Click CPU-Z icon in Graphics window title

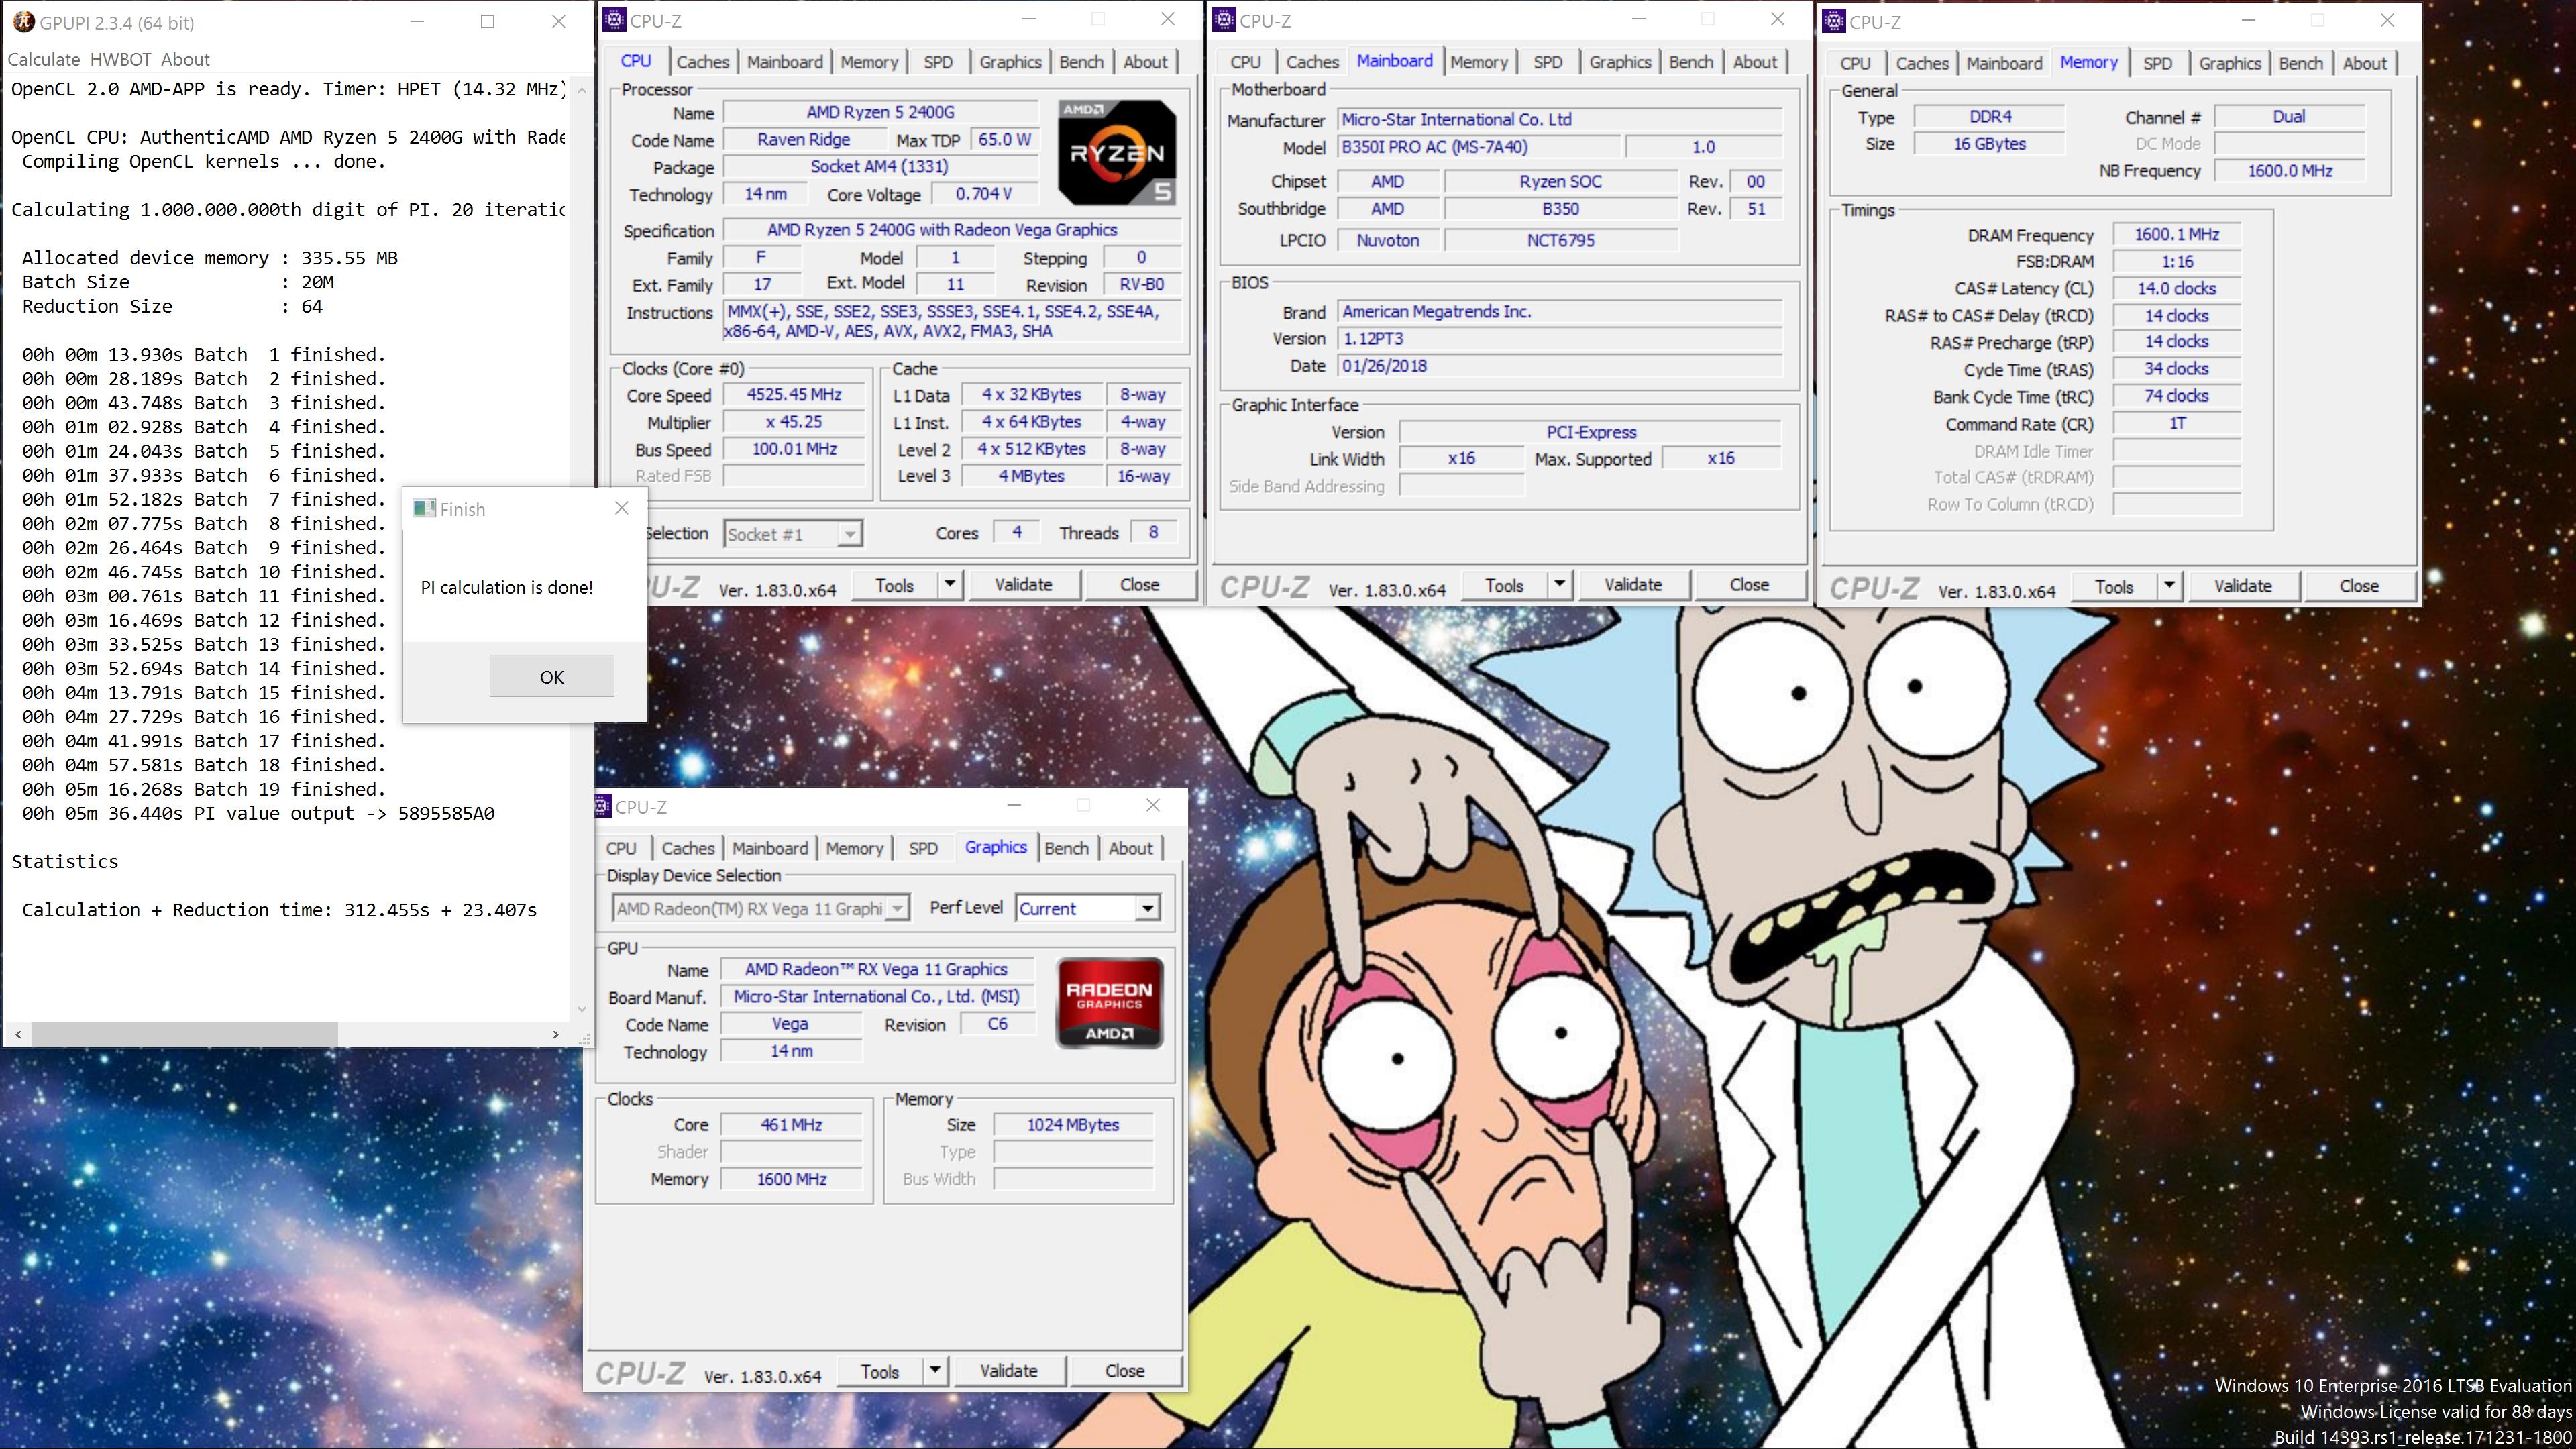(x=602, y=806)
